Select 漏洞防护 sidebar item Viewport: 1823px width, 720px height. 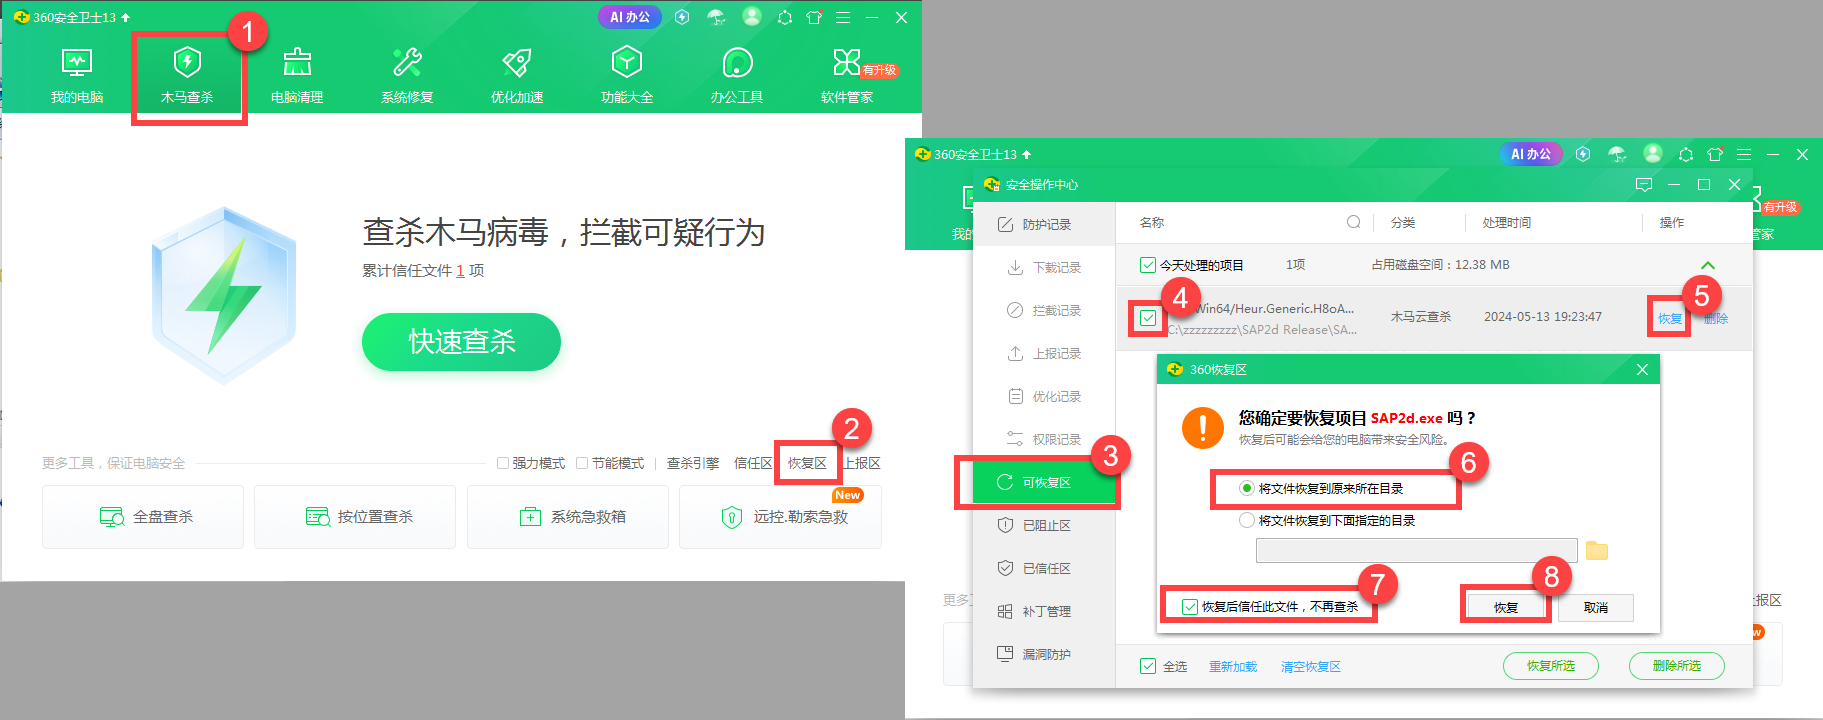click(x=1044, y=655)
